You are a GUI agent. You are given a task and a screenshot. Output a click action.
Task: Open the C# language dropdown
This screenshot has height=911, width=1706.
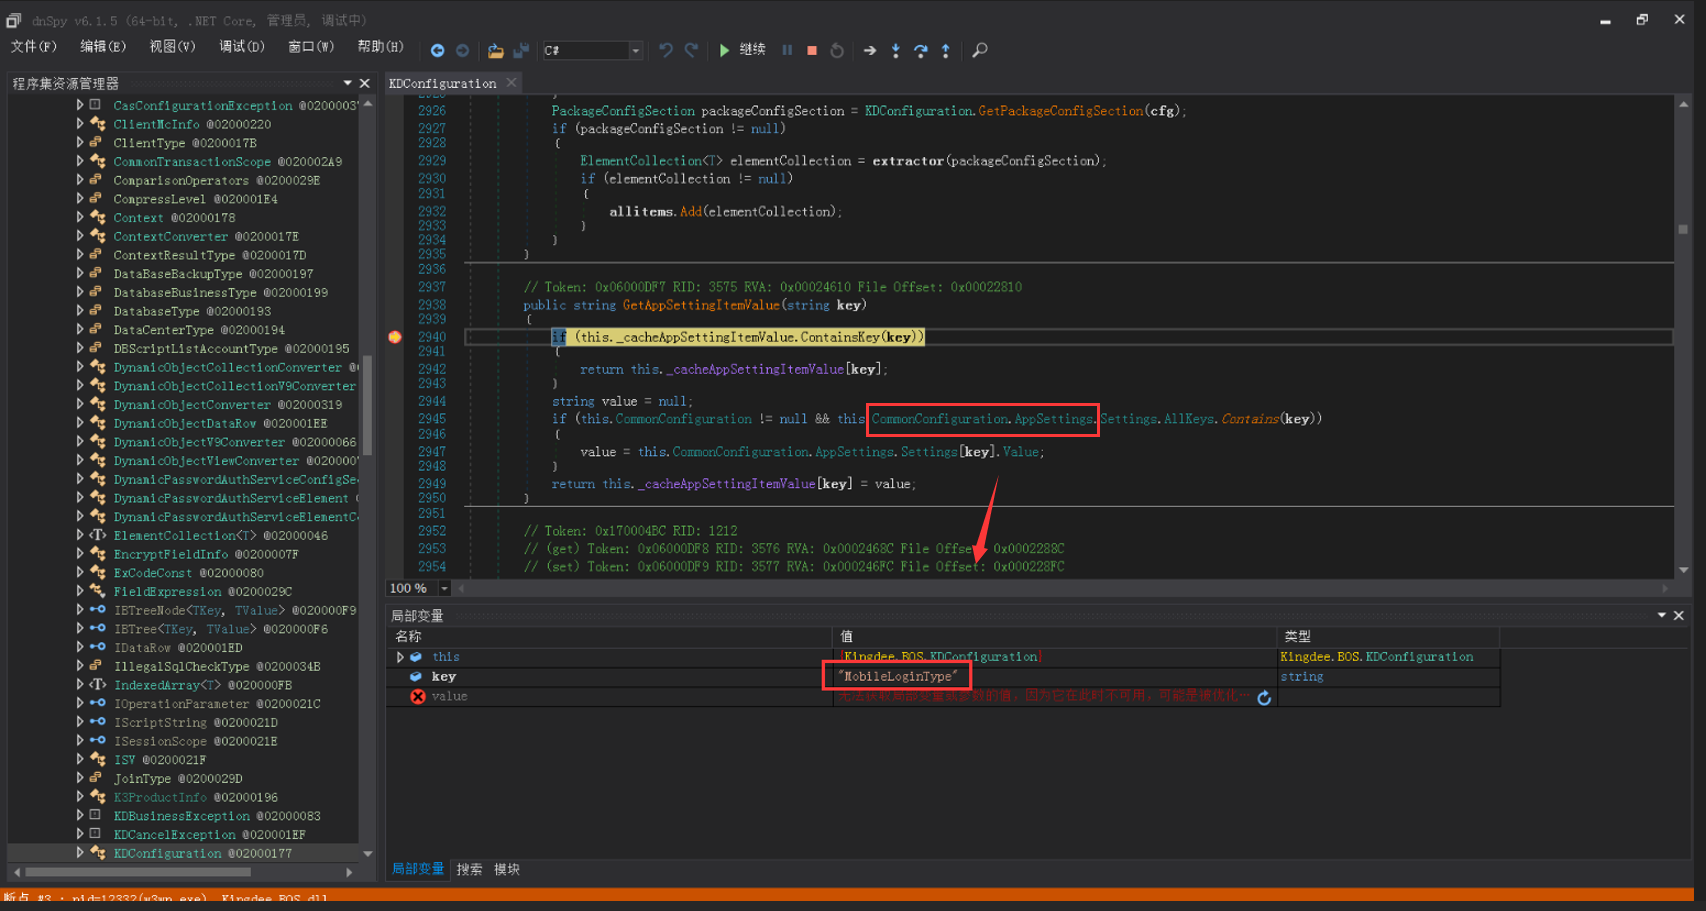click(635, 50)
